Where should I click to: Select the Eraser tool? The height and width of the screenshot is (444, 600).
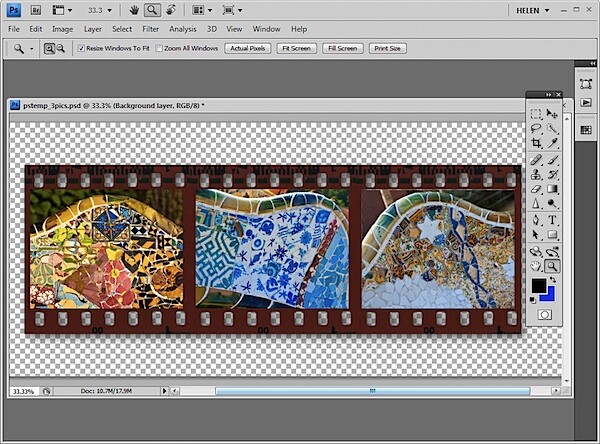536,189
